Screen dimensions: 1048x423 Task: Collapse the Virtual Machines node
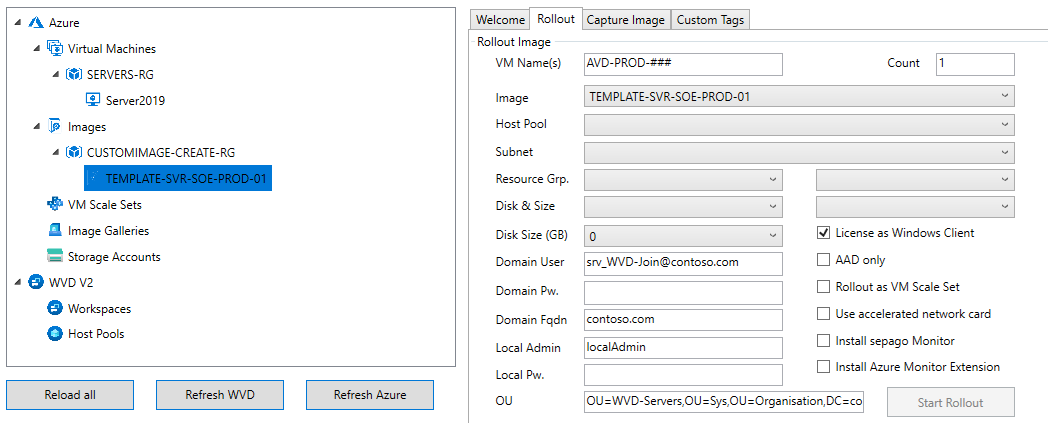36,49
